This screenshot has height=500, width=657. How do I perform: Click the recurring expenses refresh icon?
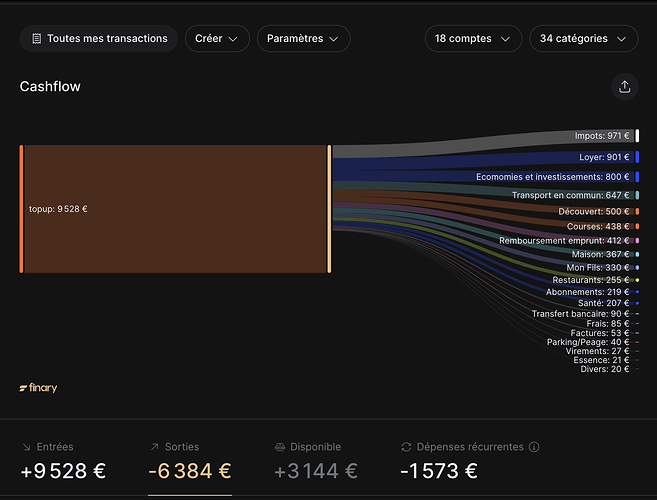coord(405,447)
